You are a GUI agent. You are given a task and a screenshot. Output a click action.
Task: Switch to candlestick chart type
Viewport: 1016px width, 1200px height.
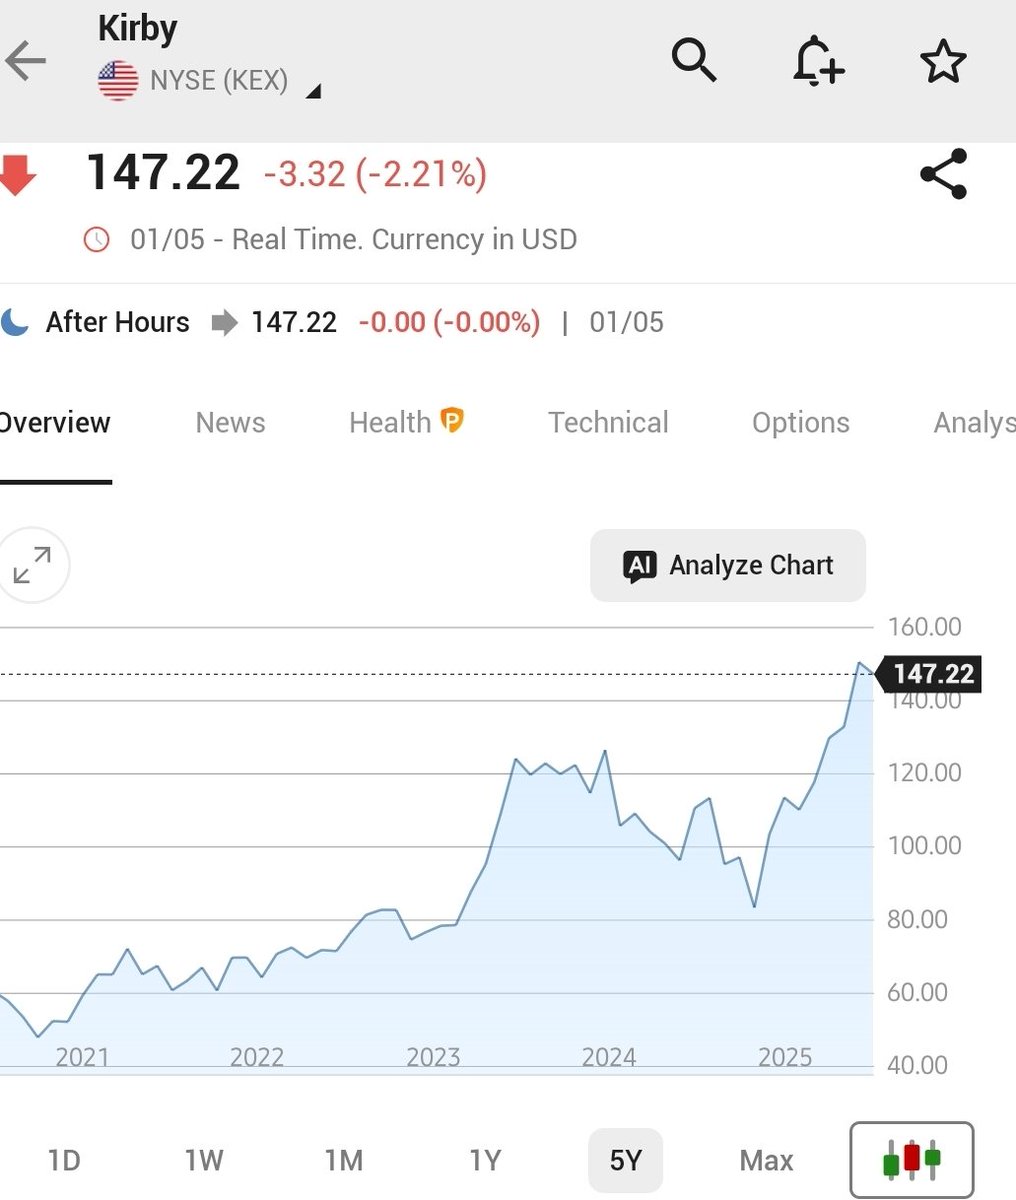(x=911, y=1160)
